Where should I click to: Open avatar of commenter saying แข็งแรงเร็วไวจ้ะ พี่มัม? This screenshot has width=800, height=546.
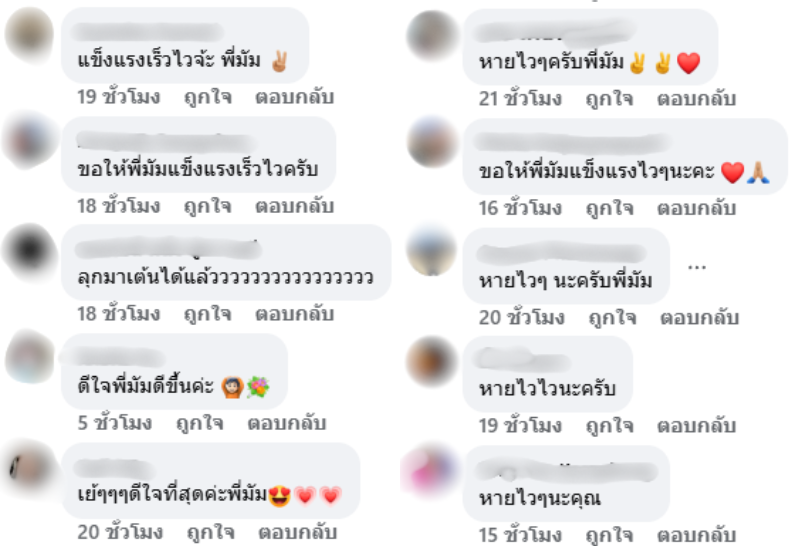click(30, 34)
